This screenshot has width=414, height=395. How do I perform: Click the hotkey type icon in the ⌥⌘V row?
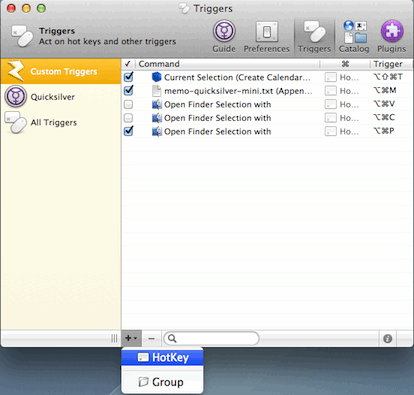pos(330,104)
